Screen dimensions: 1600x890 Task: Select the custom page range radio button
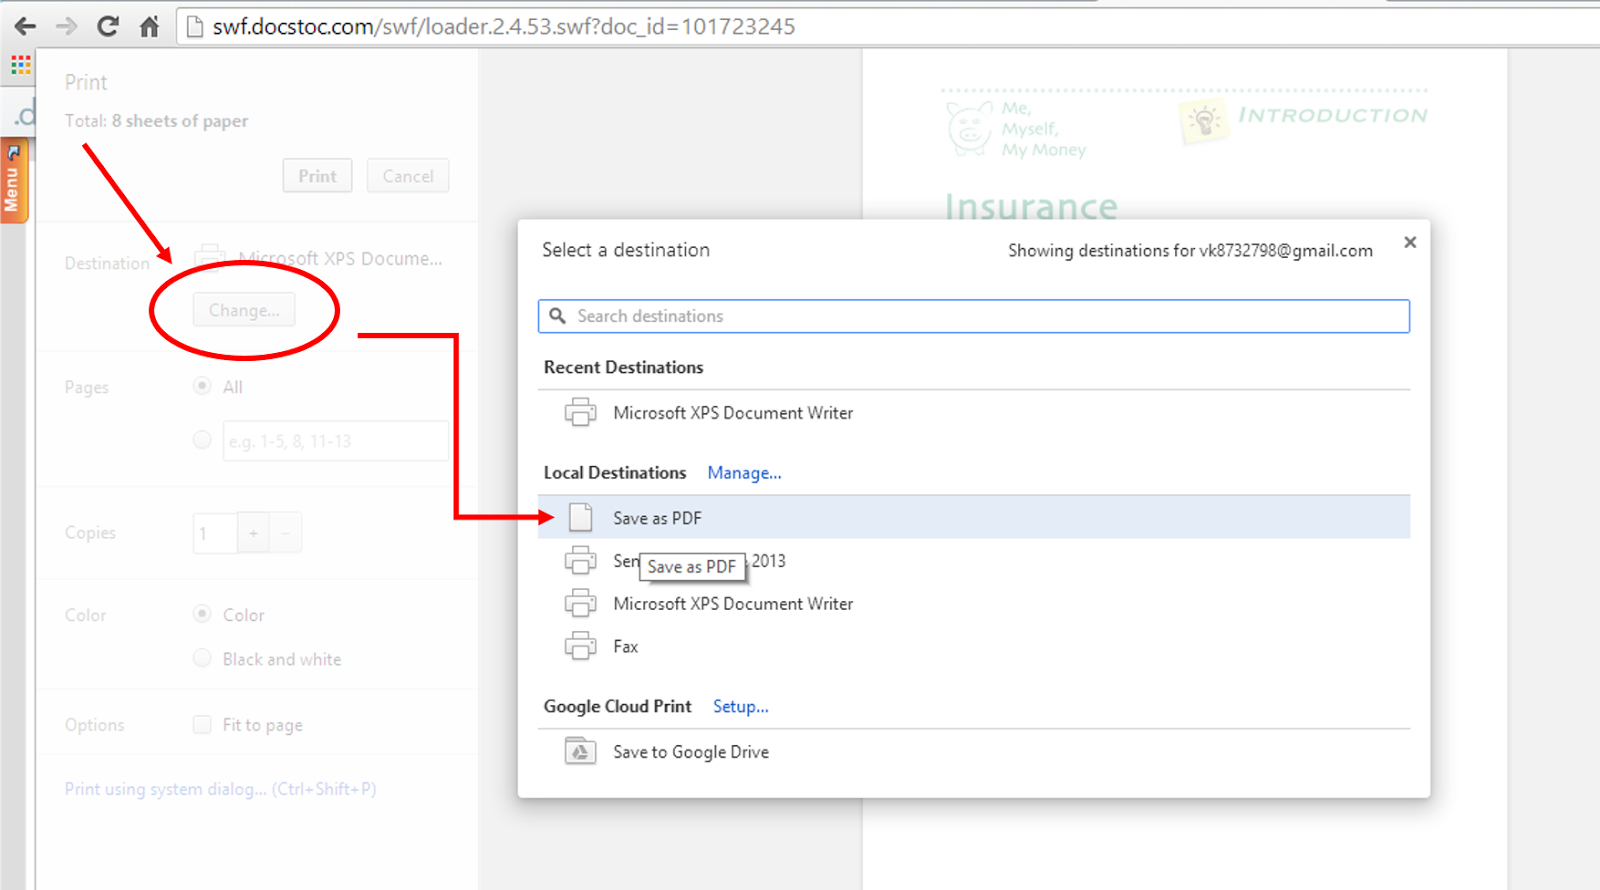(x=202, y=440)
